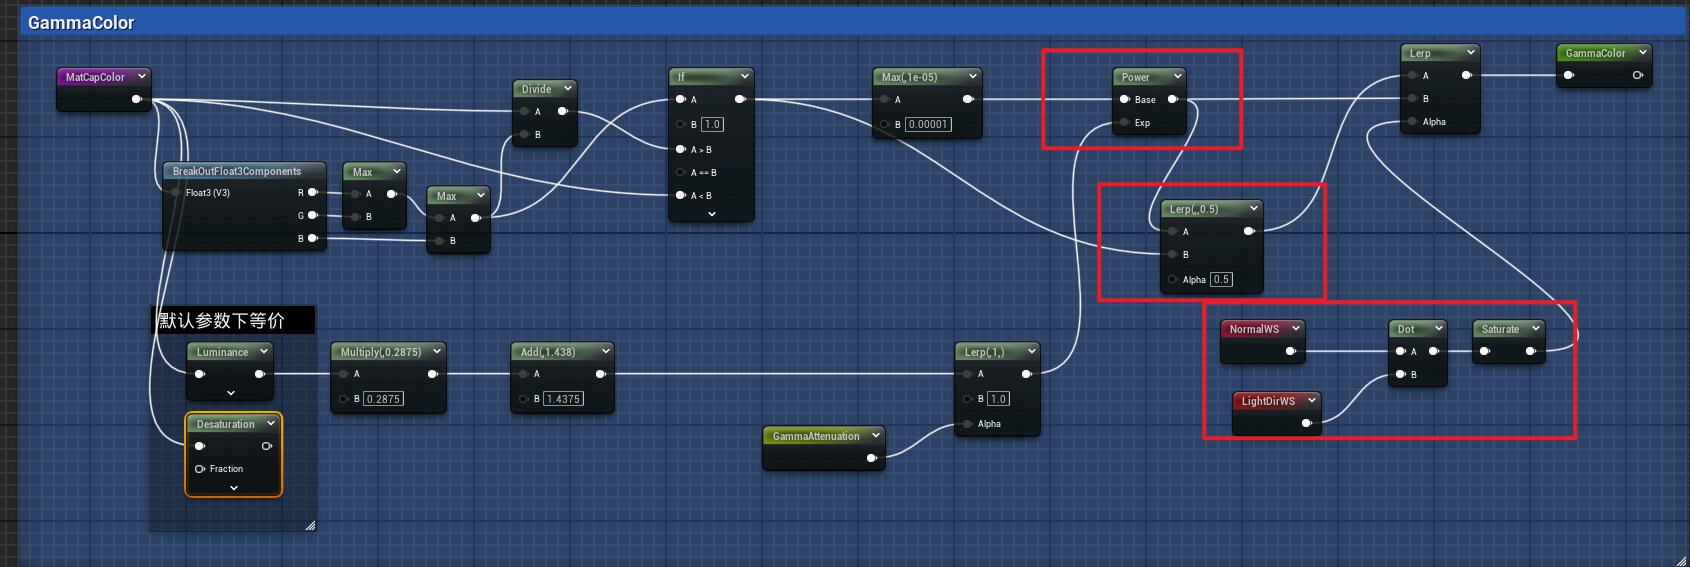Viewport: 1690px width, 567px height.
Task: Click the 0.2875 B field on Multiply node
Action: click(x=383, y=399)
